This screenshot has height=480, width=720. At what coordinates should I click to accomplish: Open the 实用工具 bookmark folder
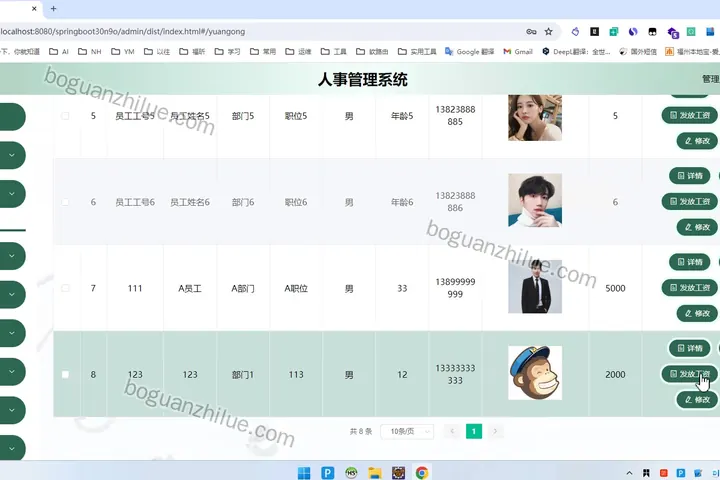[x=417, y=51]
